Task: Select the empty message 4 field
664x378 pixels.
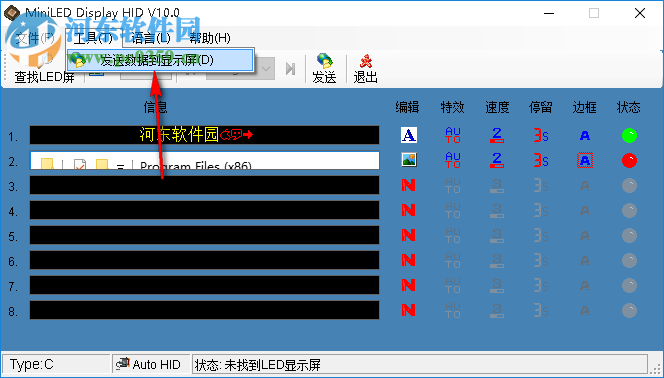Action: [205, 210]
